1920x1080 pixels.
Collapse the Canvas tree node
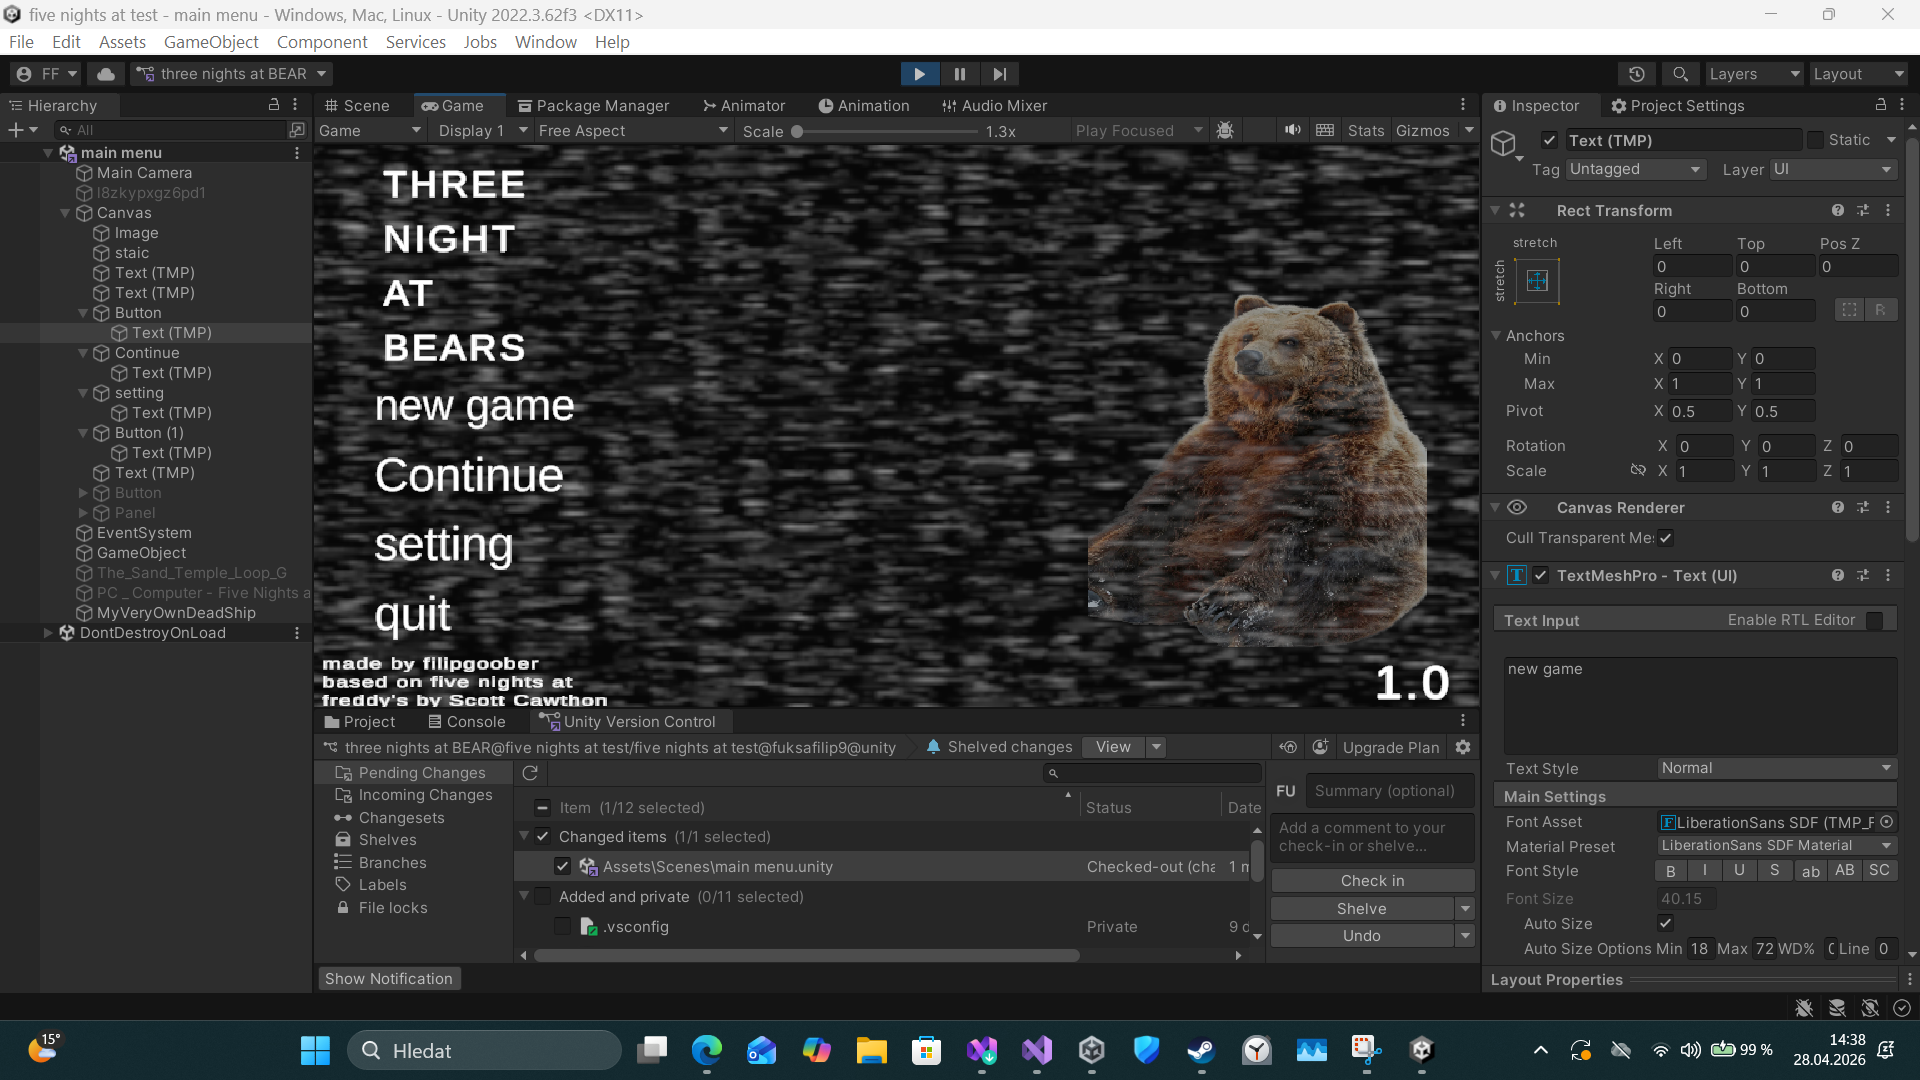click(x=65, y=213)
